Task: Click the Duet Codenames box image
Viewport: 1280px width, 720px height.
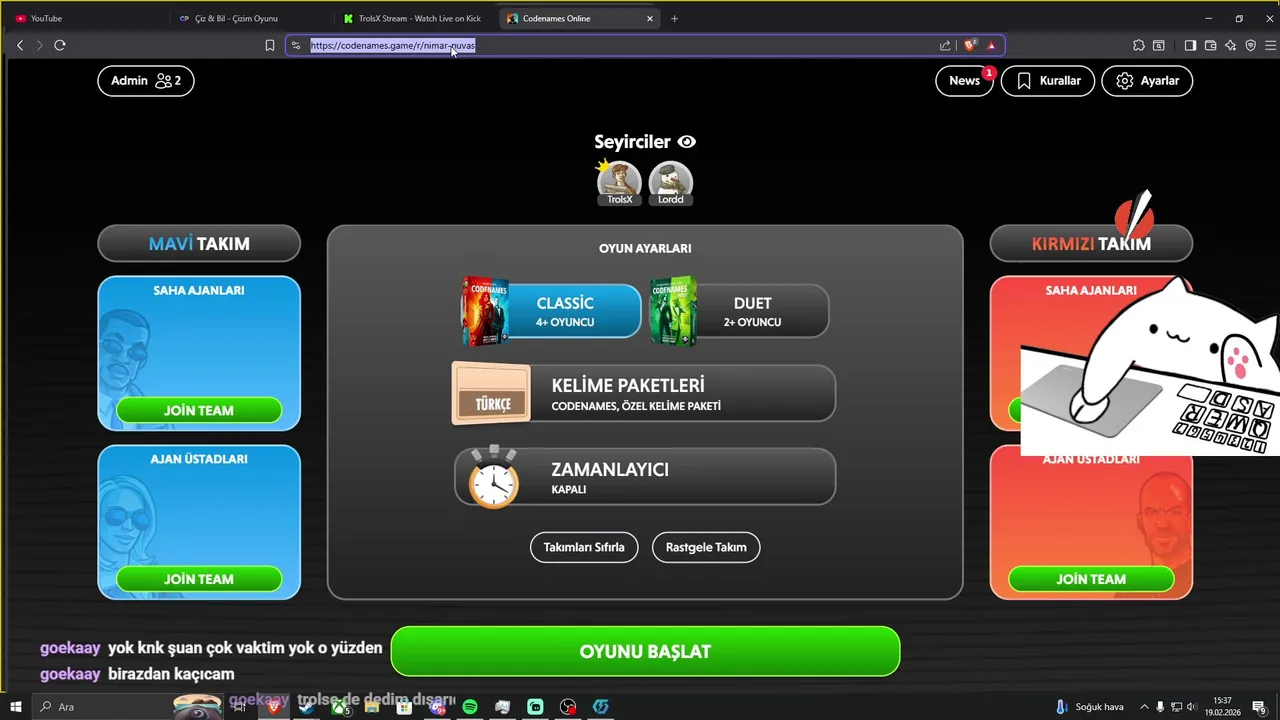Action: (673, 311)
